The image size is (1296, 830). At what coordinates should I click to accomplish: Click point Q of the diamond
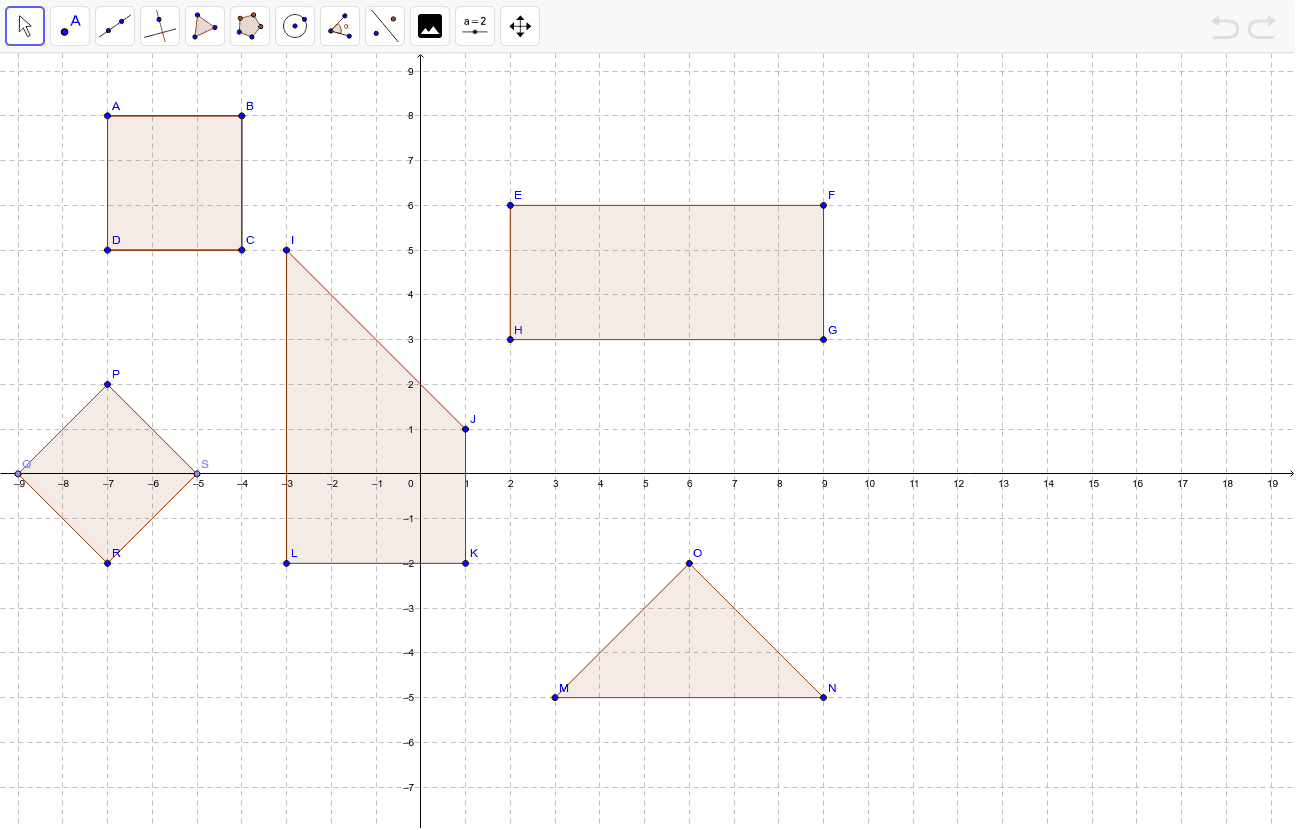coord(18,474)
